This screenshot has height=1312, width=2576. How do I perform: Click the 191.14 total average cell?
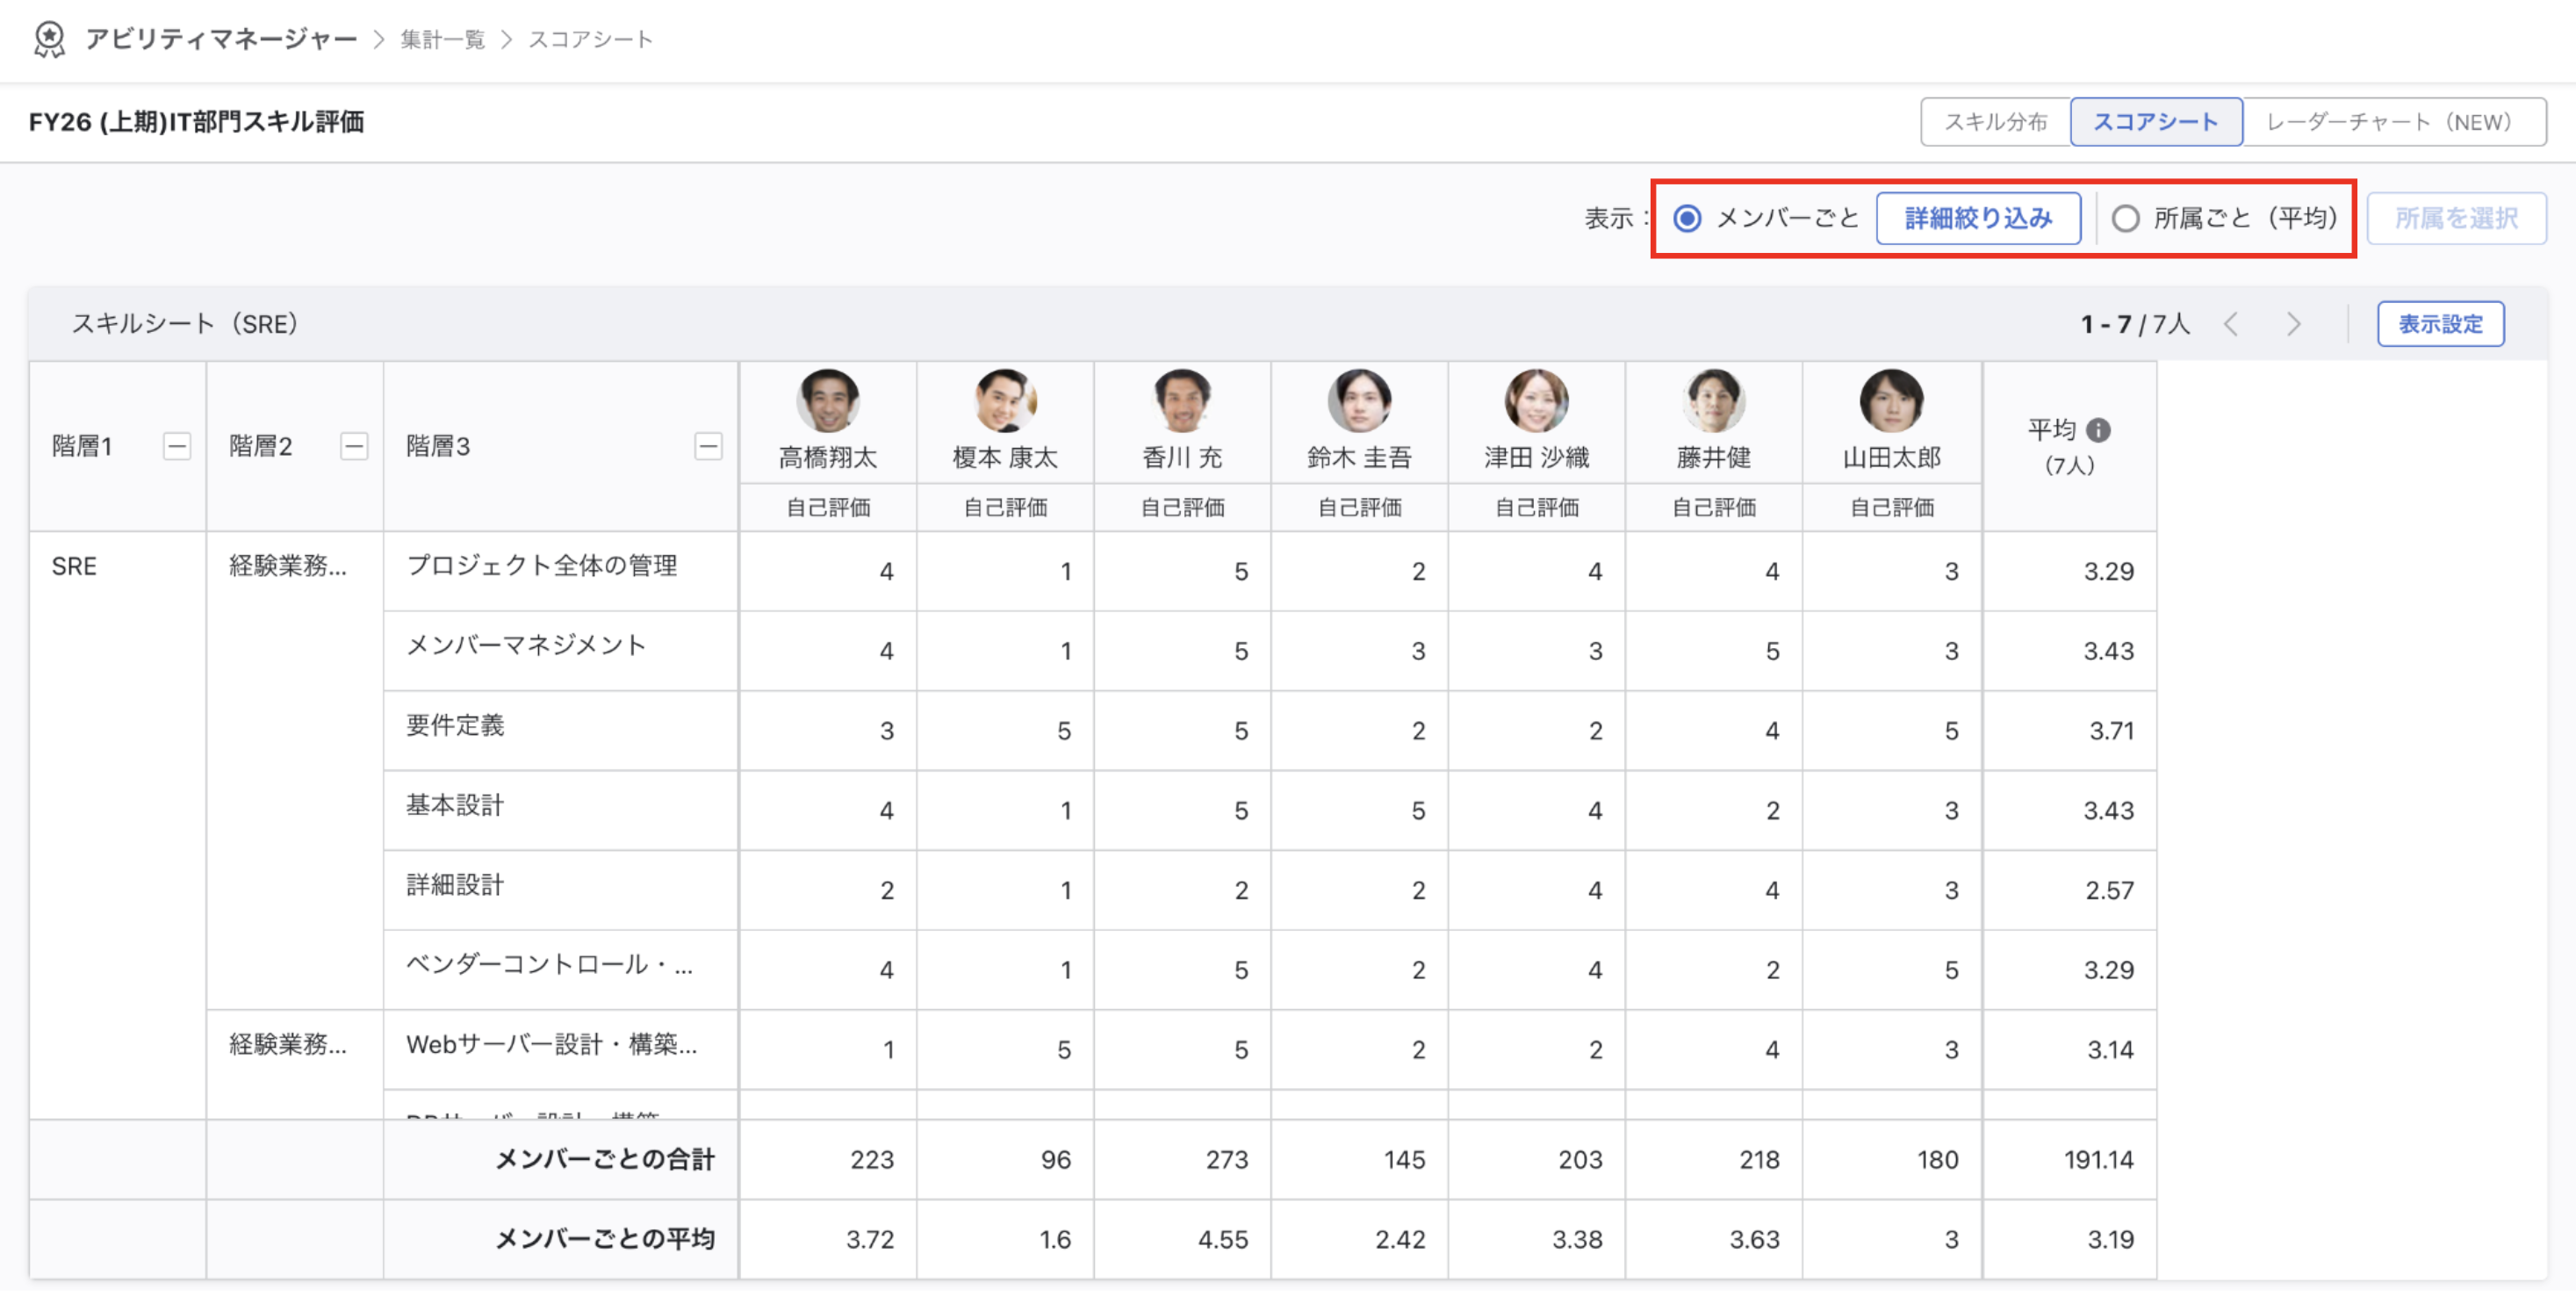click(2098, 1159)
